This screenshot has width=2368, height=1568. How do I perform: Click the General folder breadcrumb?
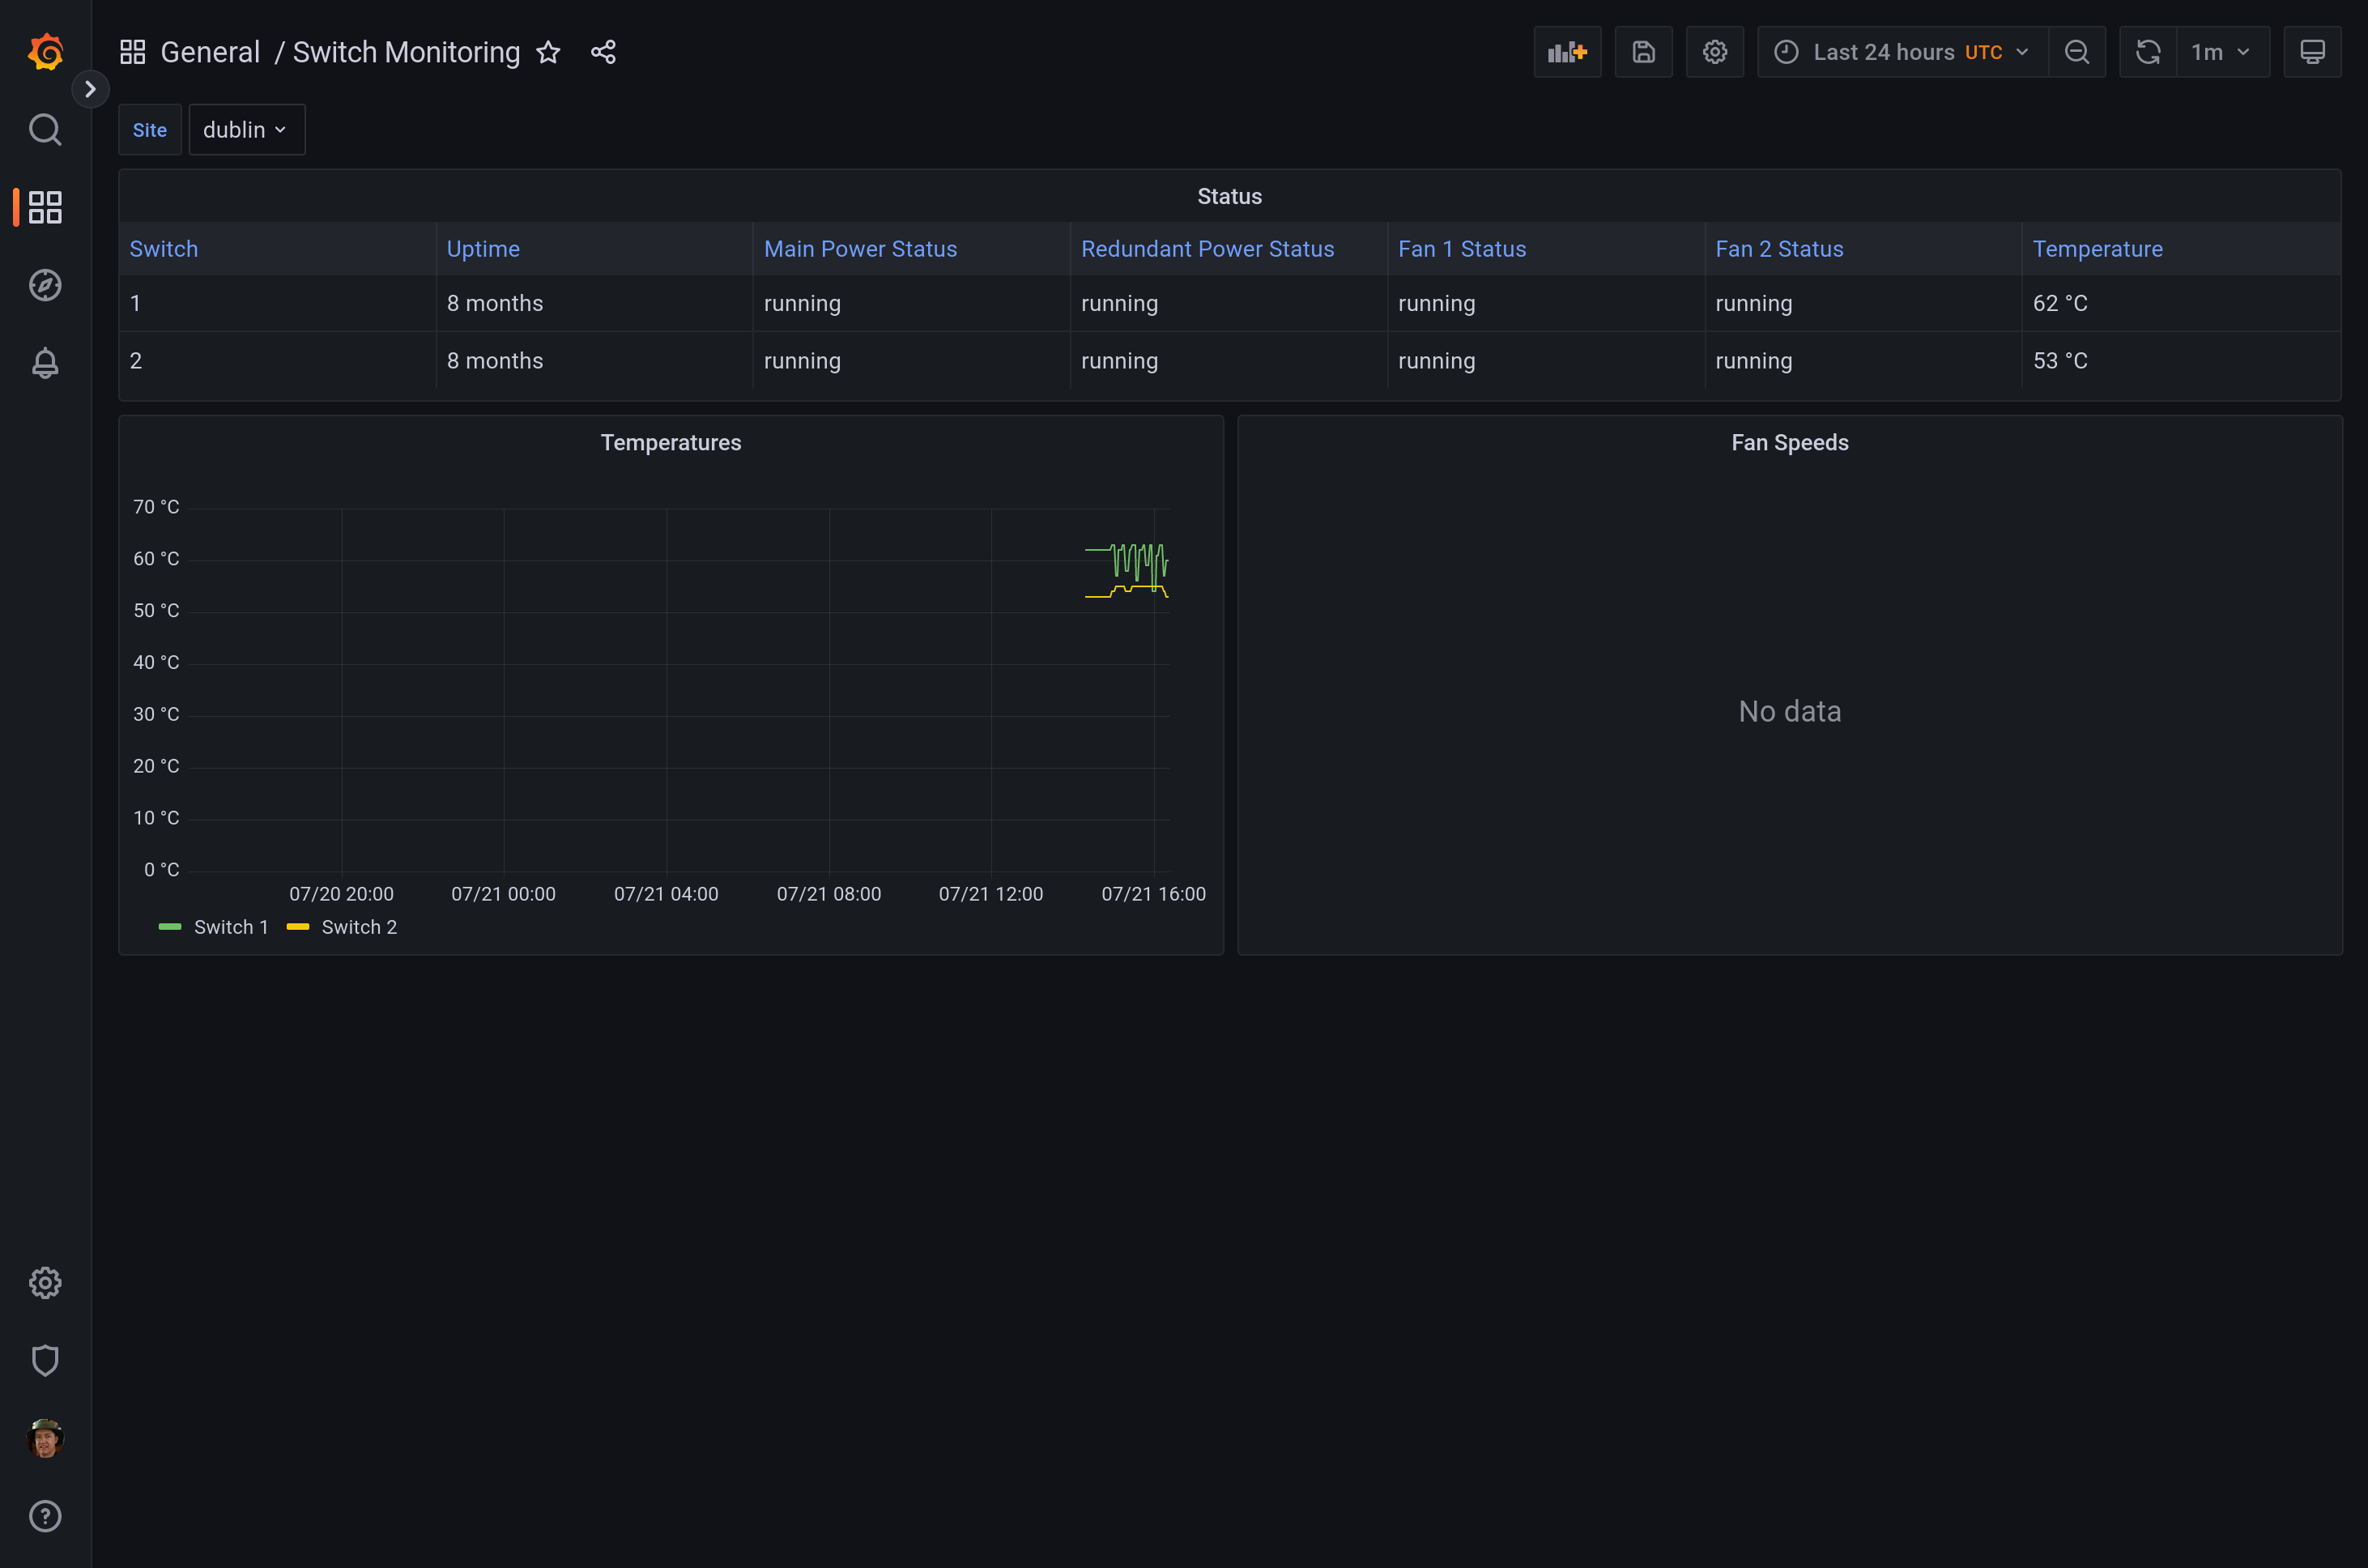[x=210, y=52]
